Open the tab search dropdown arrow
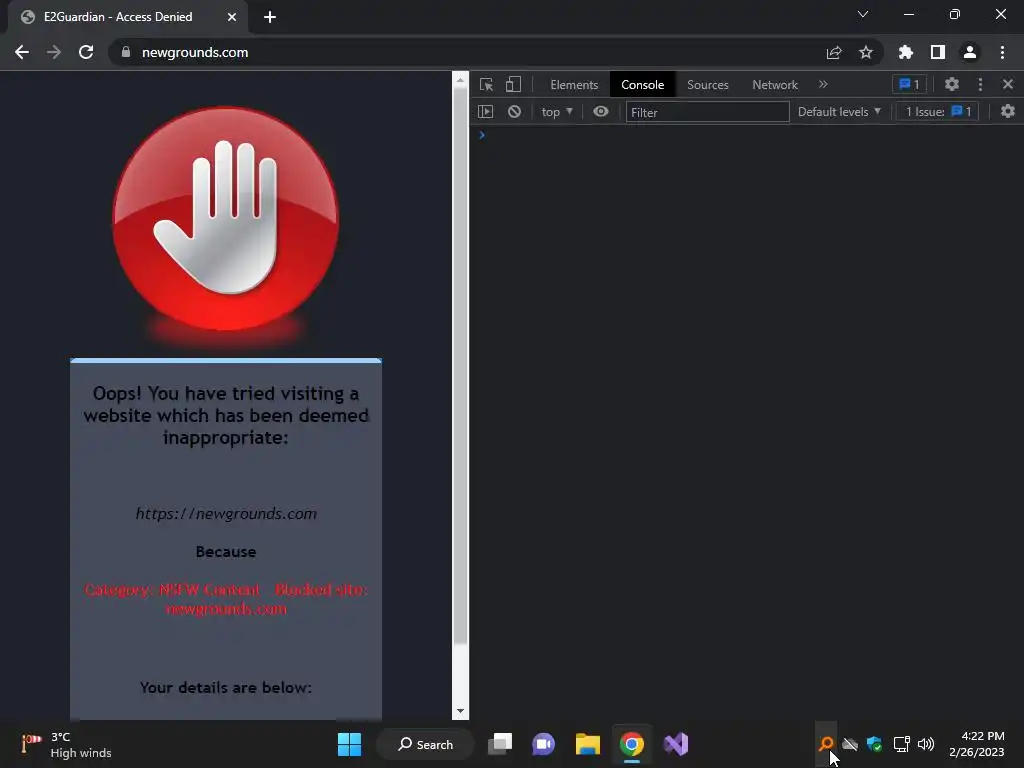 tap(863, 14)
